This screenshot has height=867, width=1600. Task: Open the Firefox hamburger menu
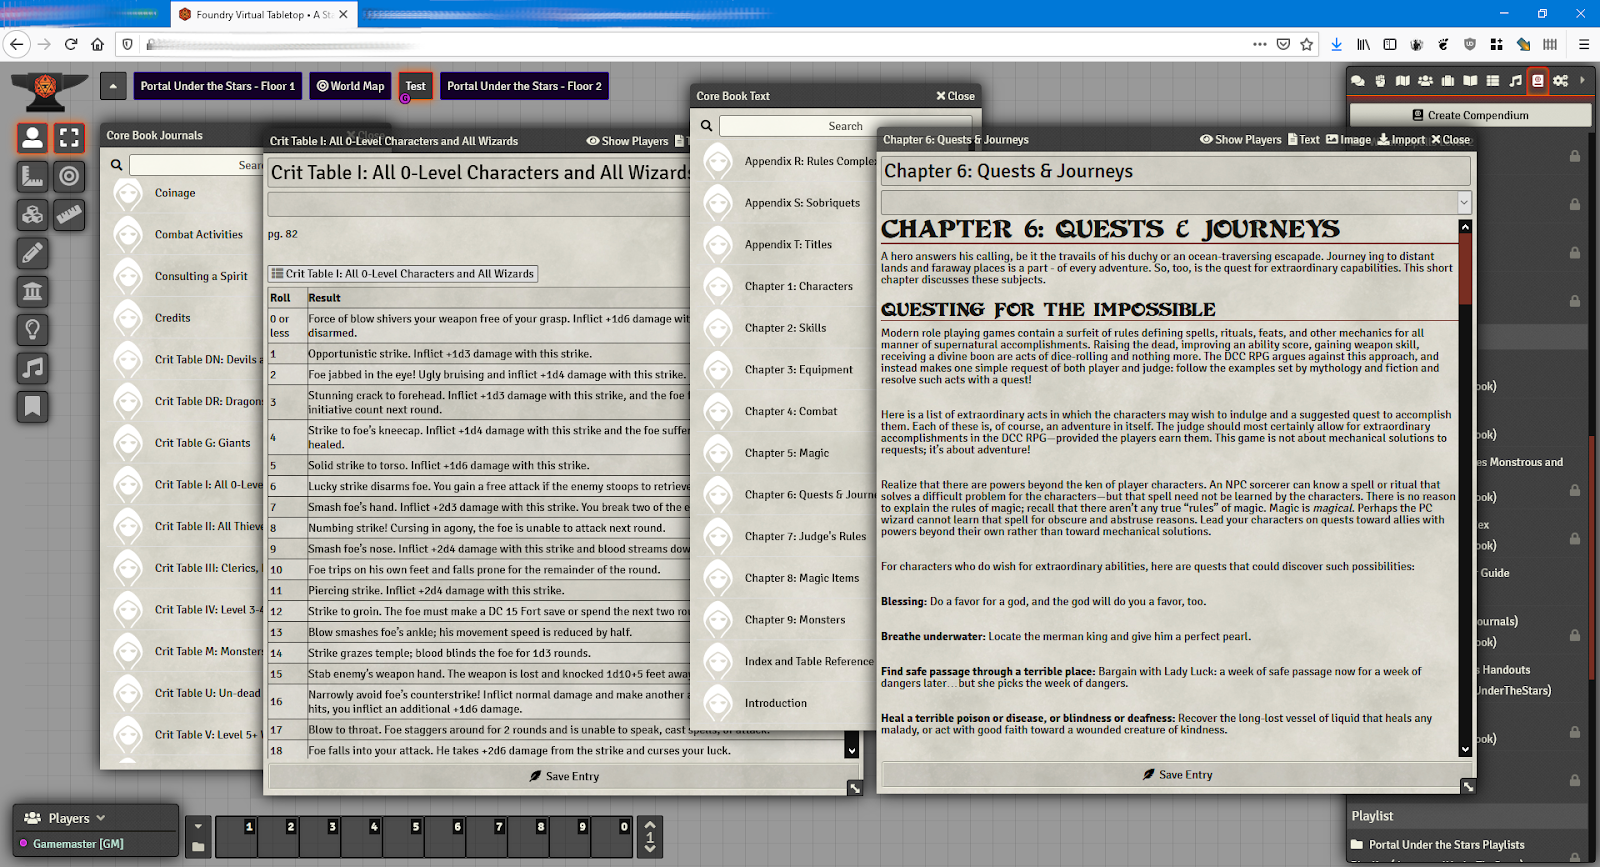coord(1584,44)
